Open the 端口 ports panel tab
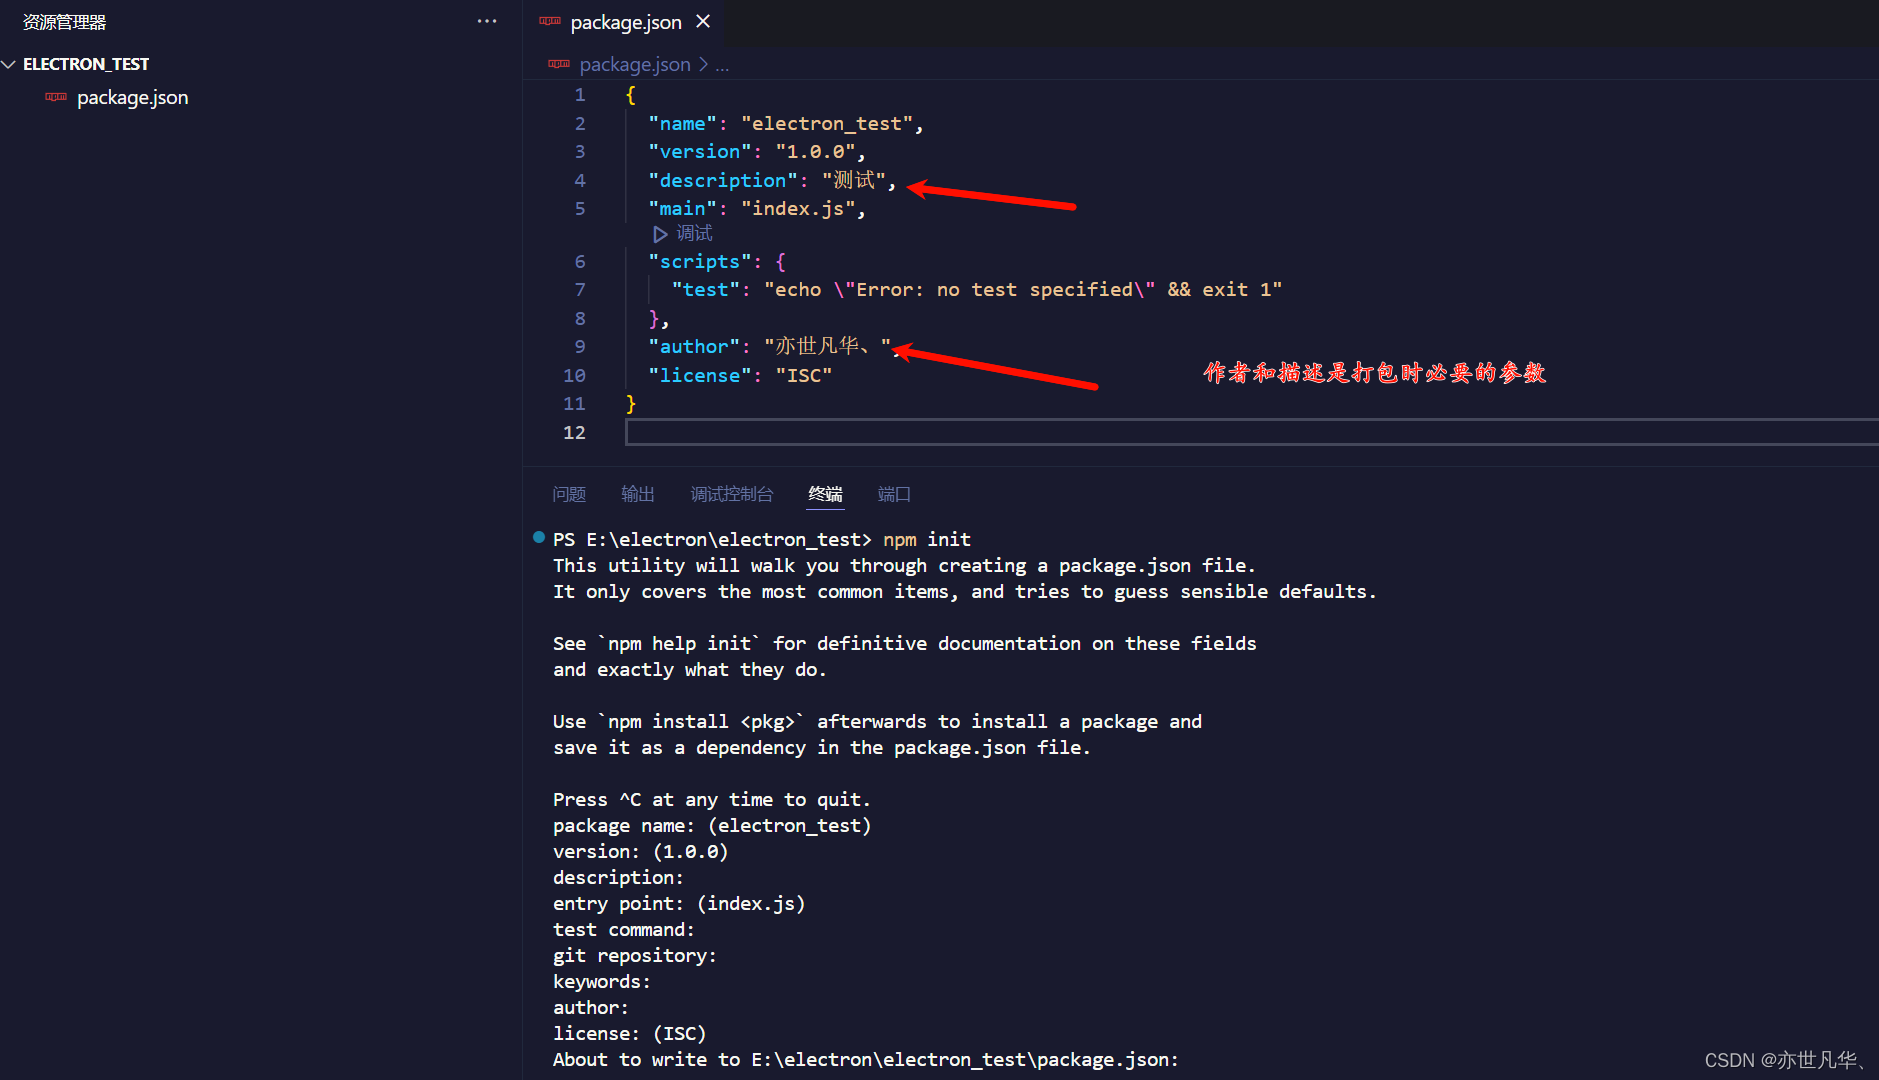The image size is (1879, 1080). pyautogui.click(x=894, y=494)
